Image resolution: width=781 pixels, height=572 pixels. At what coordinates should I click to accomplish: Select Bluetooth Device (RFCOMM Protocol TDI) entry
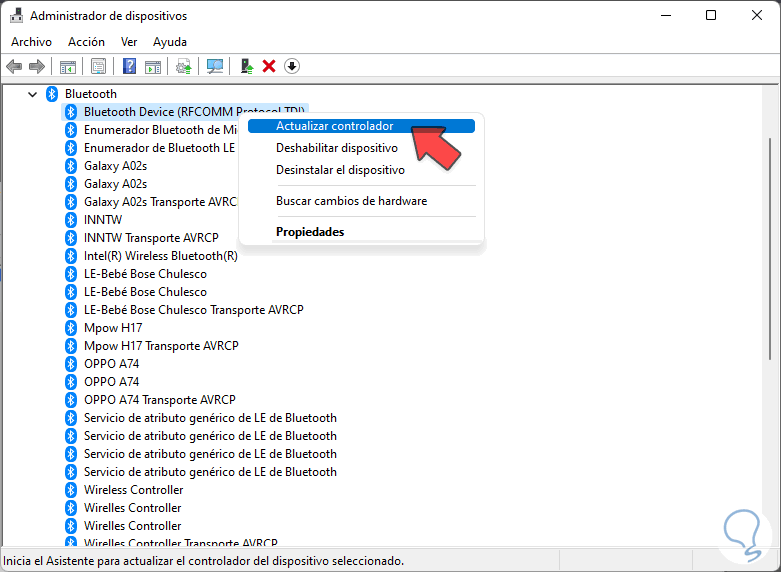(194, 112)
